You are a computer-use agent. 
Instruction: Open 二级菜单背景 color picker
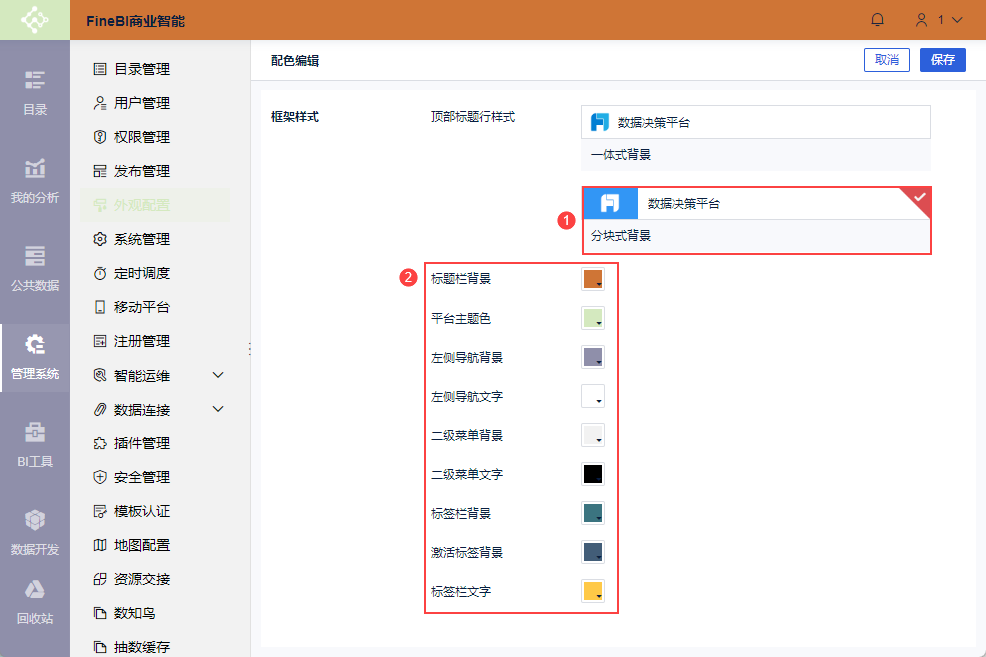coord(593,435)
